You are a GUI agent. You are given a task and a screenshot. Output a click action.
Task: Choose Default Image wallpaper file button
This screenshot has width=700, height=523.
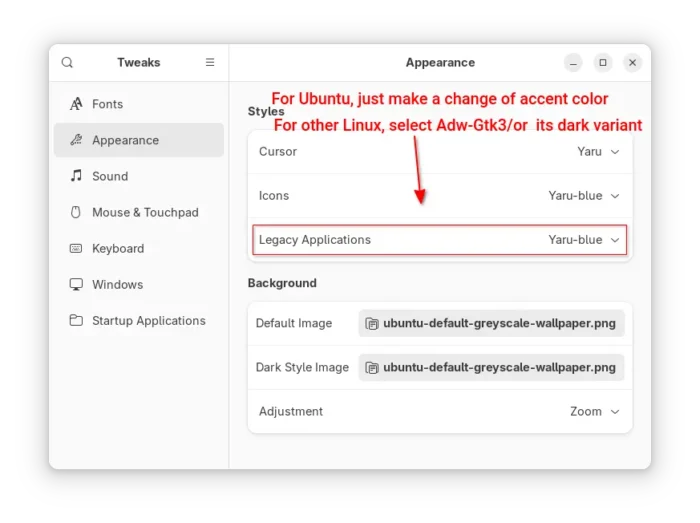point(491,324)
